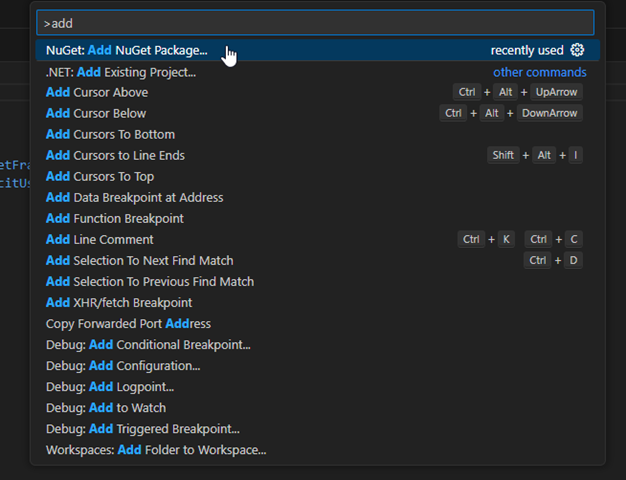
Task: Pick Copy Forwarded Port Address
Action: [x=317, y=324]
